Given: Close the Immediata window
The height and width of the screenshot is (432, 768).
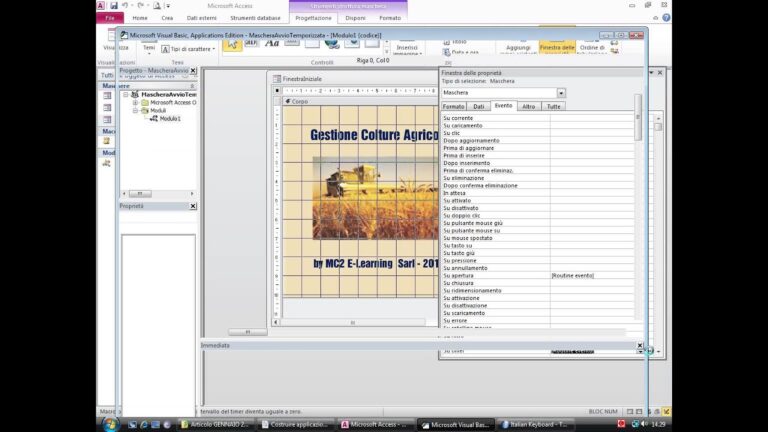Looking at the screenshot, I should [x=640, y=345].
